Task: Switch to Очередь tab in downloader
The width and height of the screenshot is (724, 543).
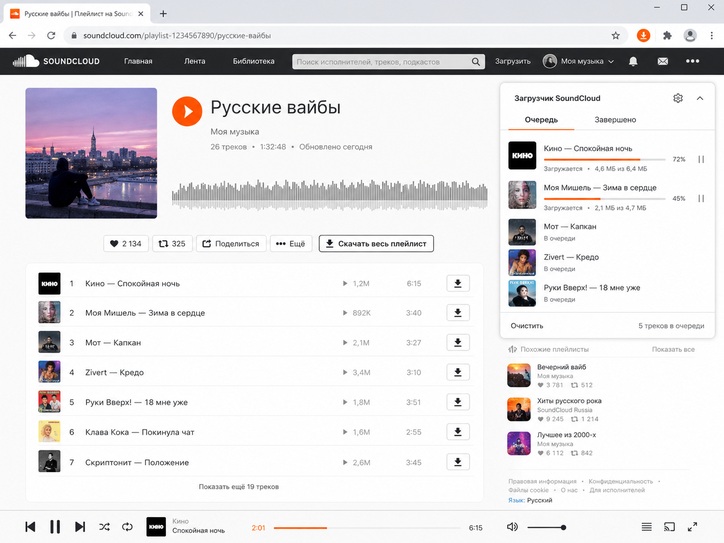Action: [541, 120]
